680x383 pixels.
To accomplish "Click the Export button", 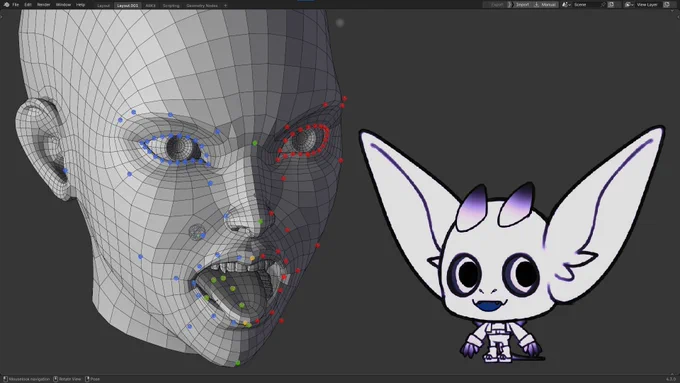I will pos(496,5).
